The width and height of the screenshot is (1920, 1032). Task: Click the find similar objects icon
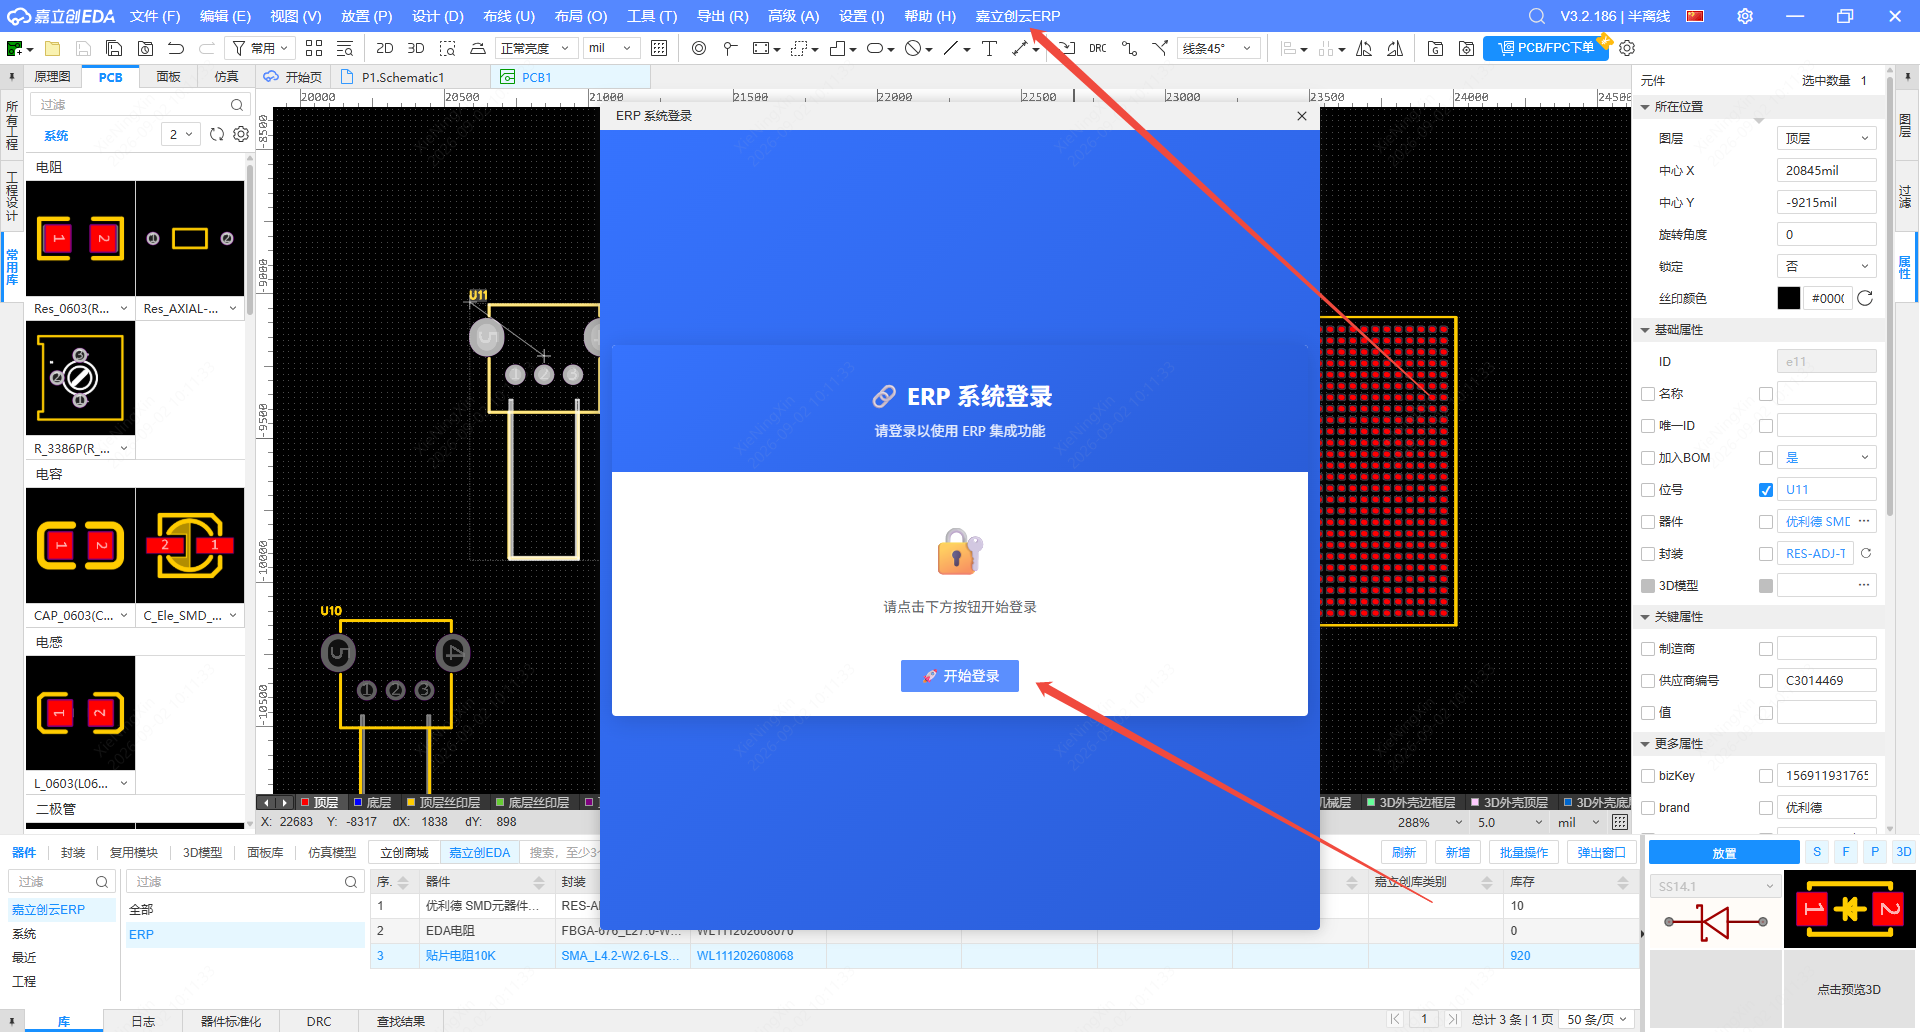click(x=345, y=48)
